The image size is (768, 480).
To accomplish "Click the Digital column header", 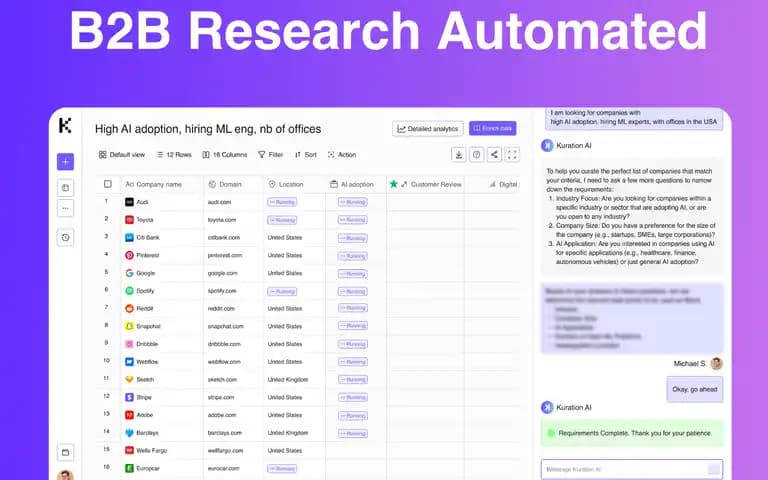I will (504, 184).
